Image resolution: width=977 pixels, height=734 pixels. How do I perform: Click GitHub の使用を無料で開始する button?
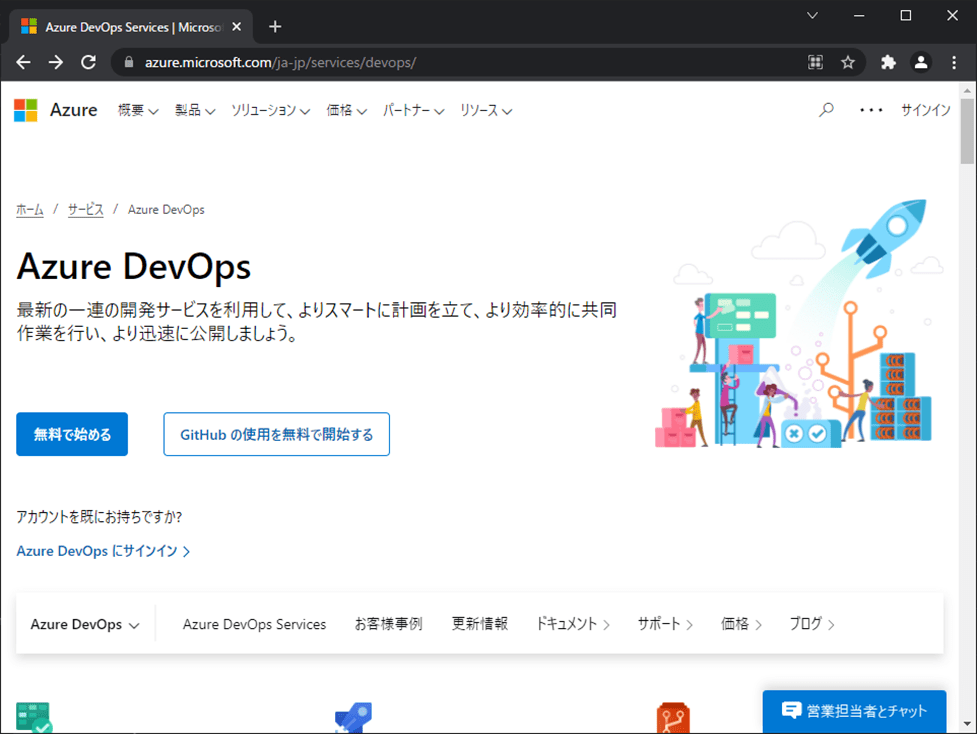click(277, 434)
